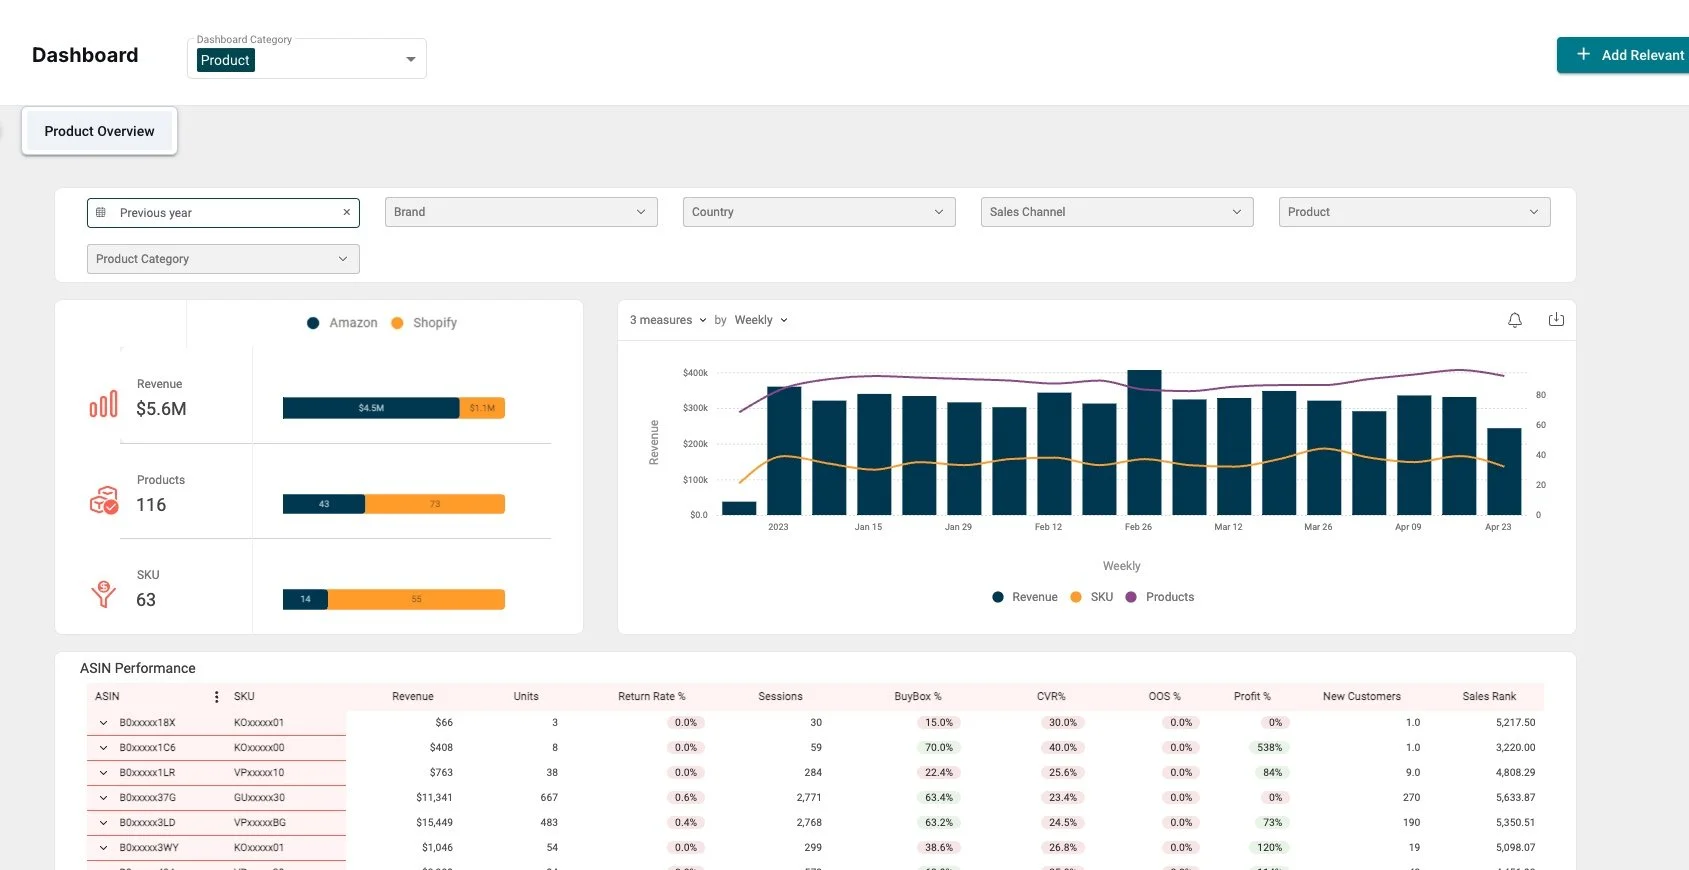Open the 3 measures menu
Viewport: 1689px width, 870px height.
tap(668, 320)
